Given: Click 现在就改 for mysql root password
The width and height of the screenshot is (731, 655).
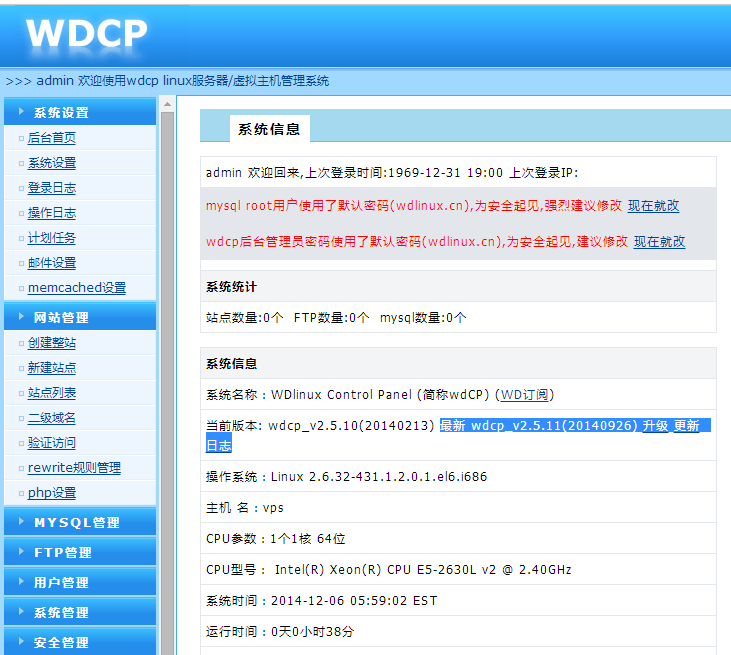Looking at the screenshot, I should [x=654, y=206].
